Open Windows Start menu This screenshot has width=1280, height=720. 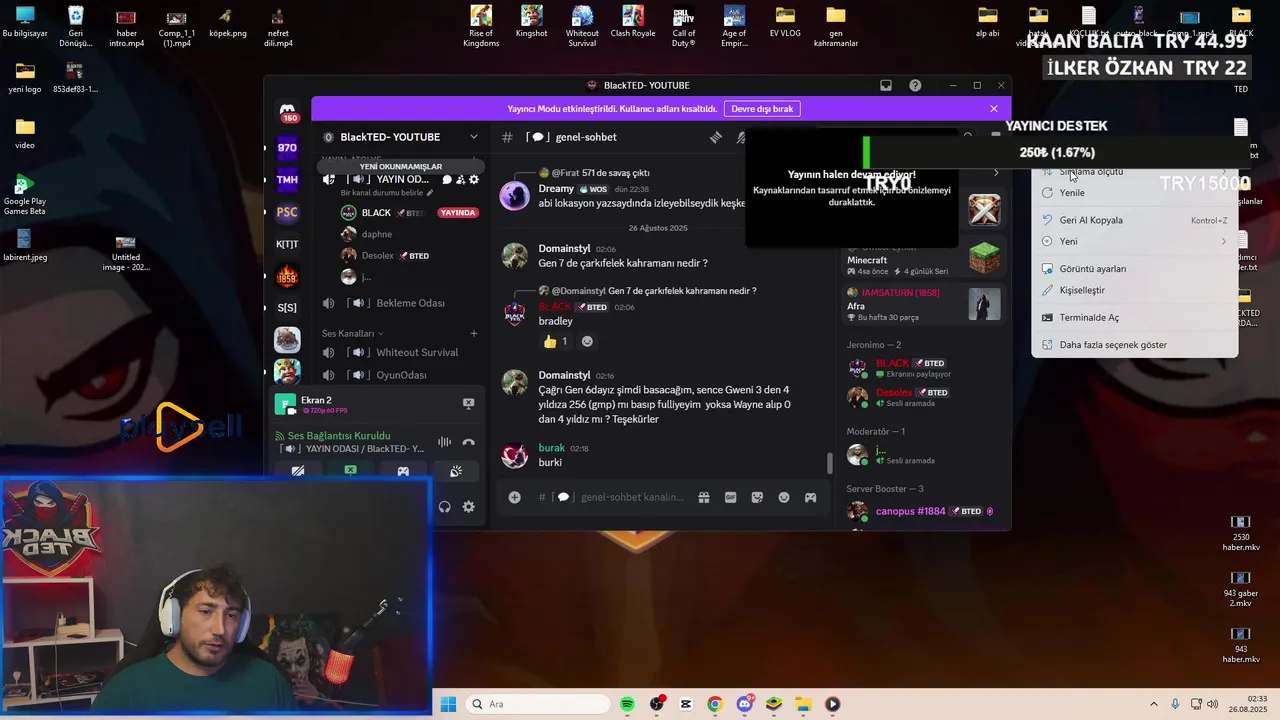pyautogui.click(x=449, y=704)
